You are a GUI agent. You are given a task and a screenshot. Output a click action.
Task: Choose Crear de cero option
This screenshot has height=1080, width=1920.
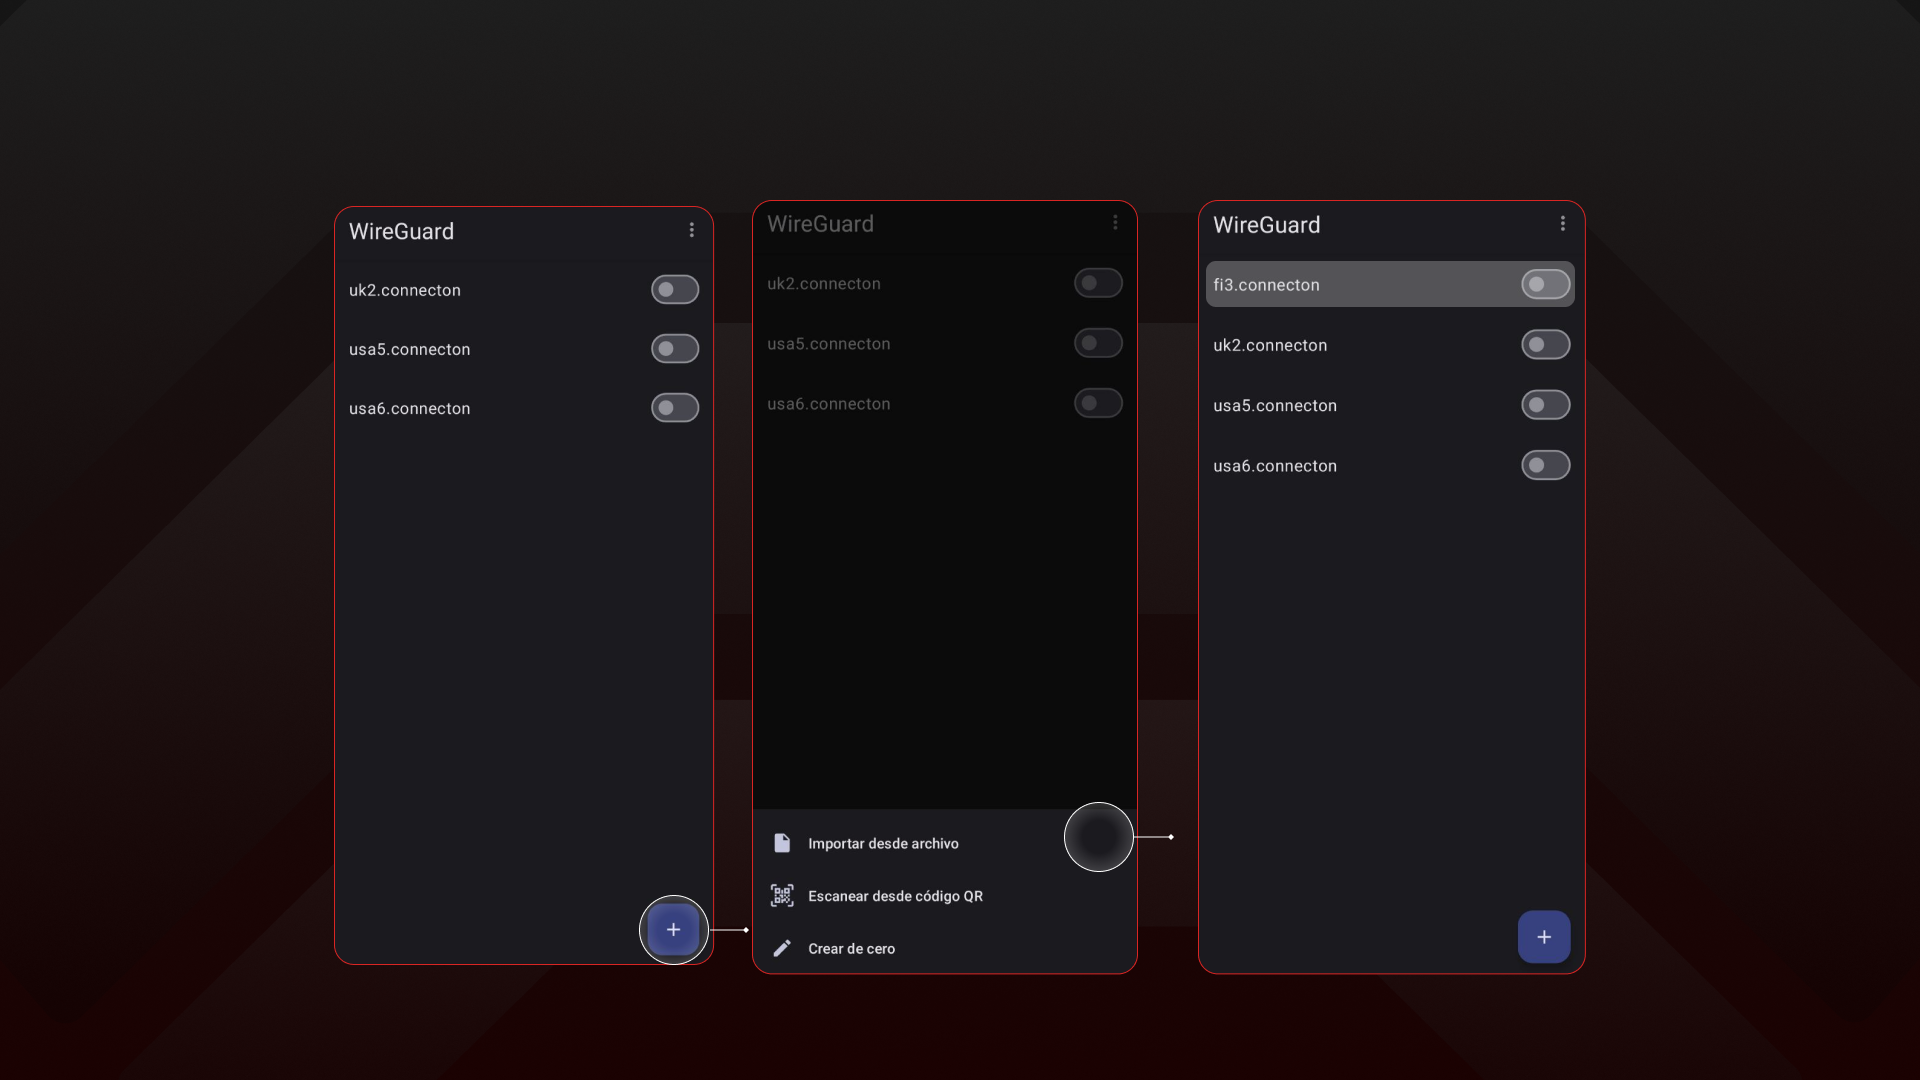pos(851,949)
